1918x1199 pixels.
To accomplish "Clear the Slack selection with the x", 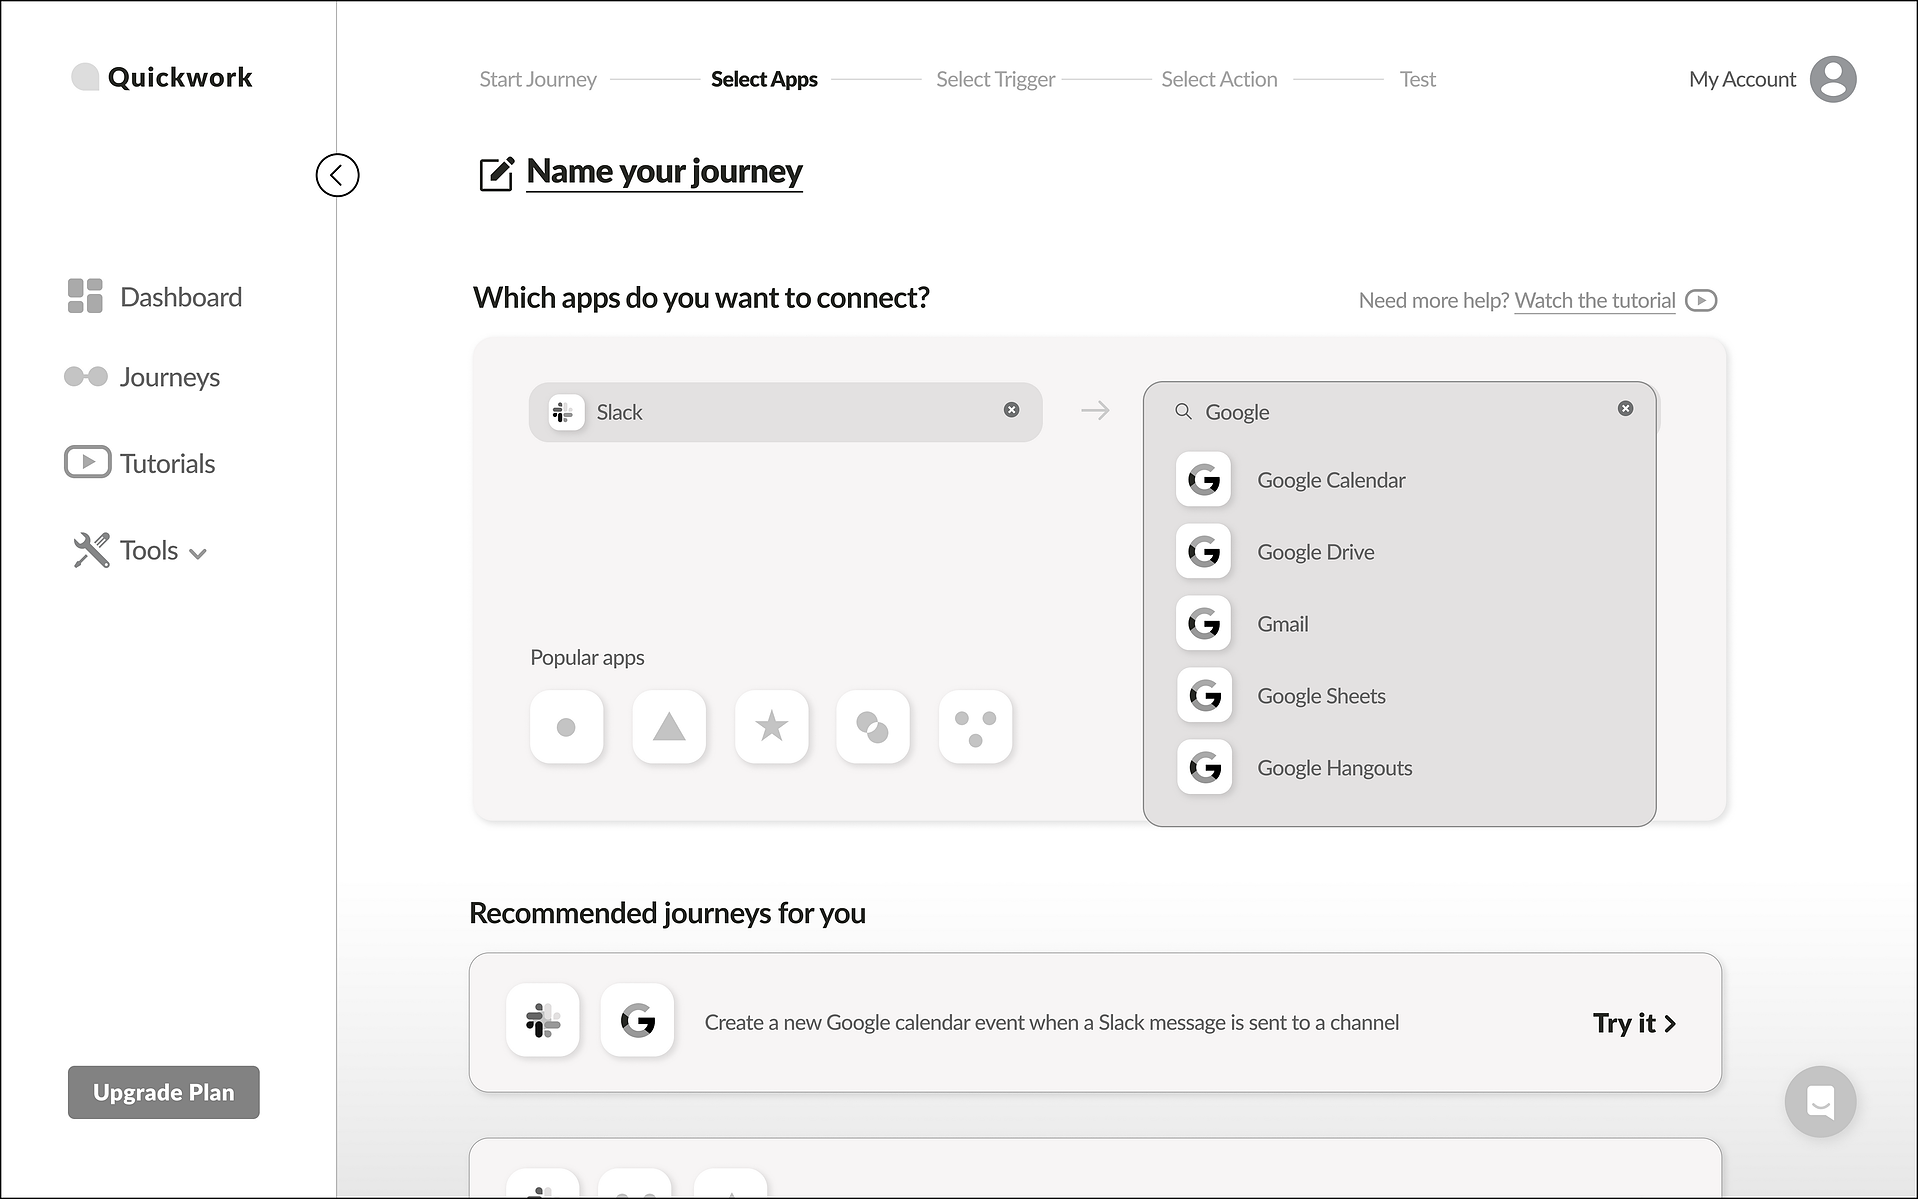I will (1012, 409).
